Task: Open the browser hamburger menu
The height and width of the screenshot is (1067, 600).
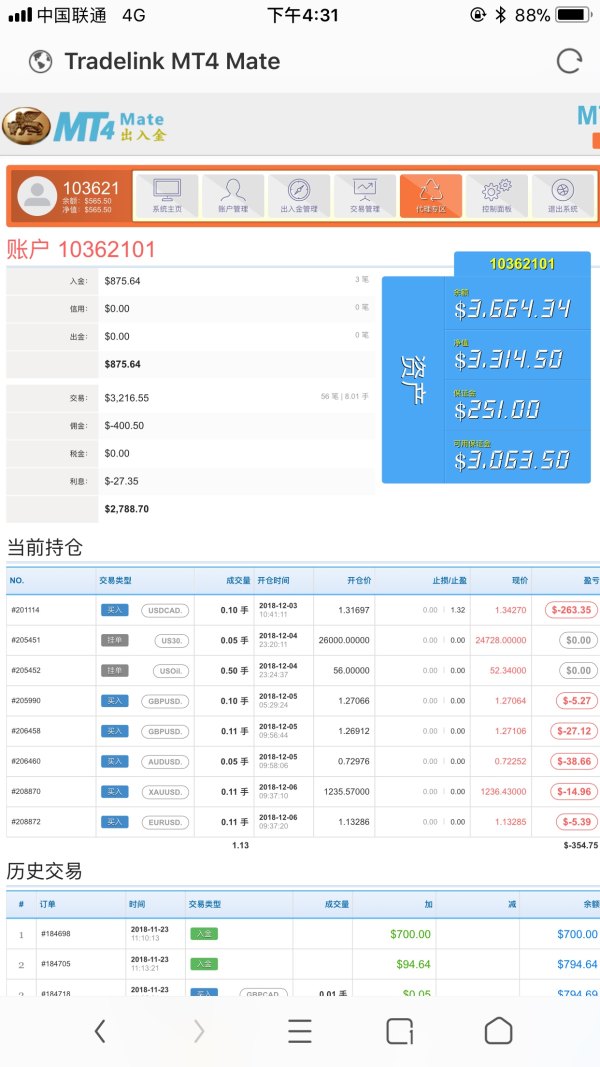Action: (x=300, y=1031)
